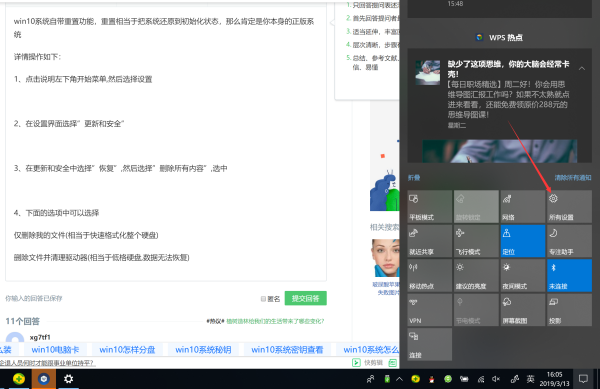The image size is (600, 389).
Task: Toggle 夜间模式 (Night light) tile
Action: click(523, 275)
